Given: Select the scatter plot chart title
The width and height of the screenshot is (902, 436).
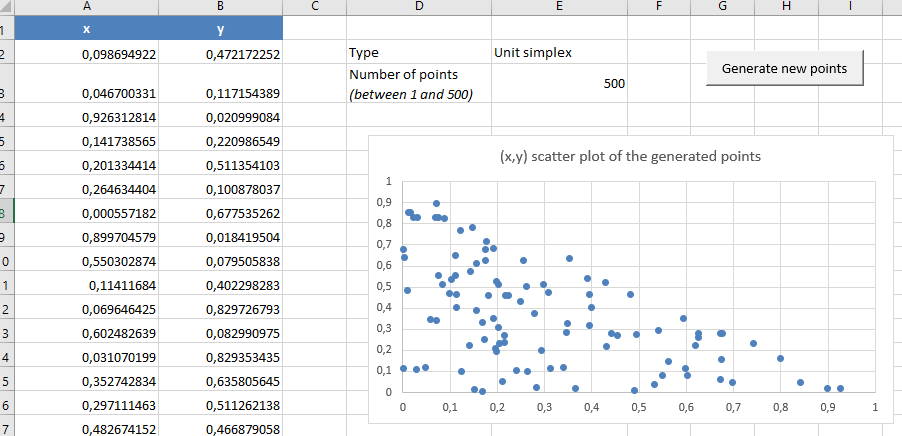Looking at the screenshot, I should (629, 156).
